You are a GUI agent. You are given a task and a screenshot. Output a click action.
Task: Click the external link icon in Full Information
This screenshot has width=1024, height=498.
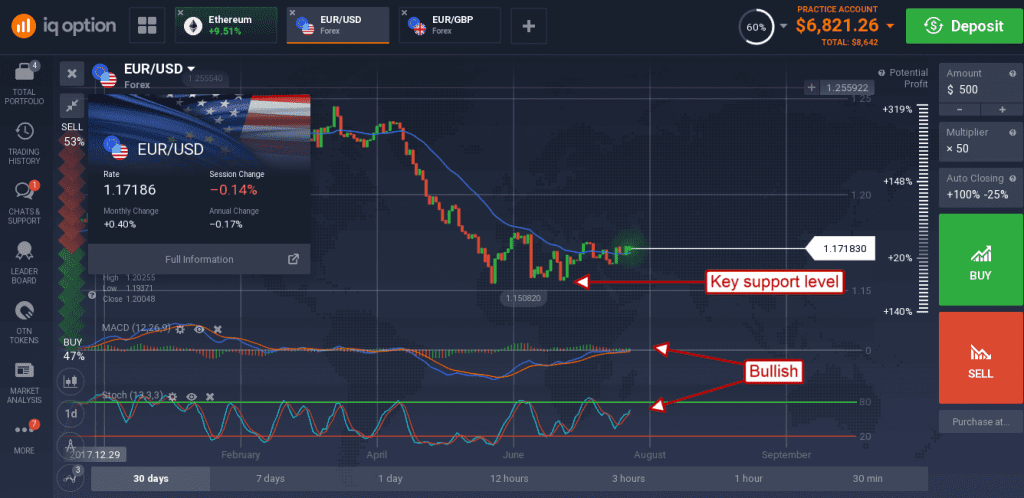pos(294,259)
